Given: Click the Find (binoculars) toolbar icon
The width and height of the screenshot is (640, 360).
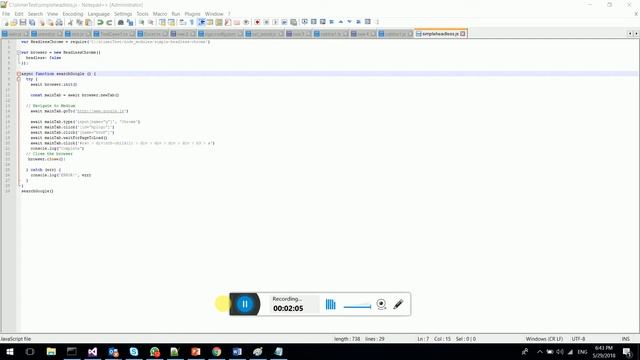Looking at the screenshot, I should click(x=120, y=22).
